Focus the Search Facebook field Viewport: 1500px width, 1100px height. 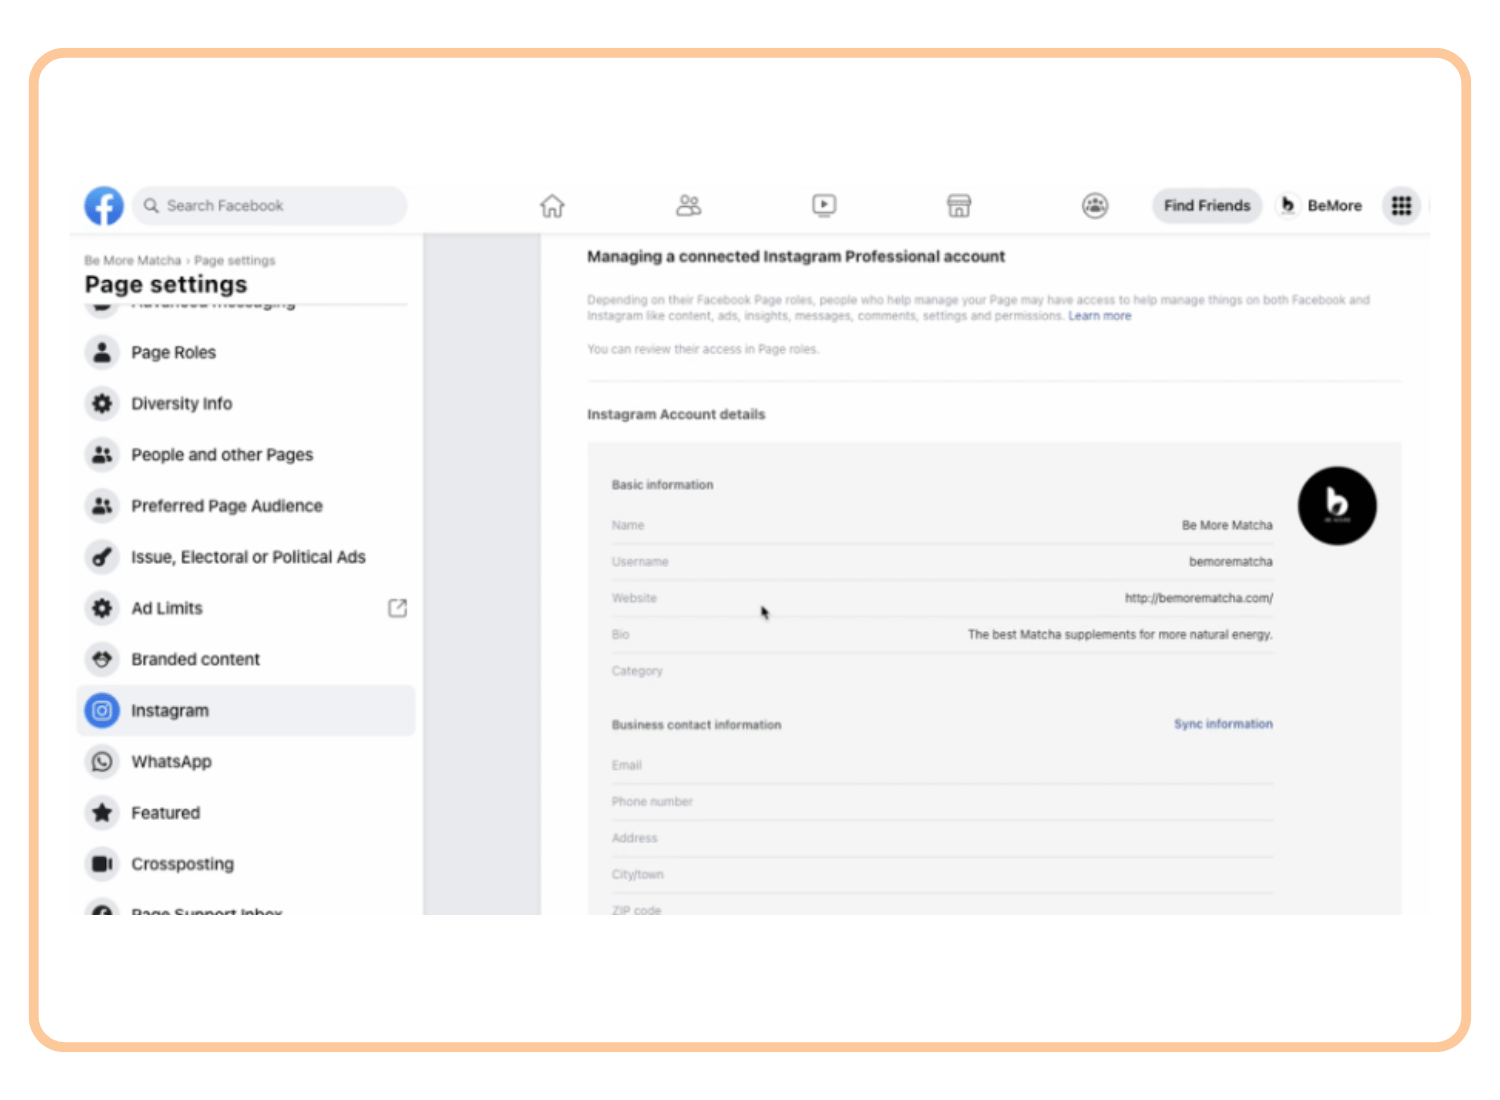coord(270,206)
